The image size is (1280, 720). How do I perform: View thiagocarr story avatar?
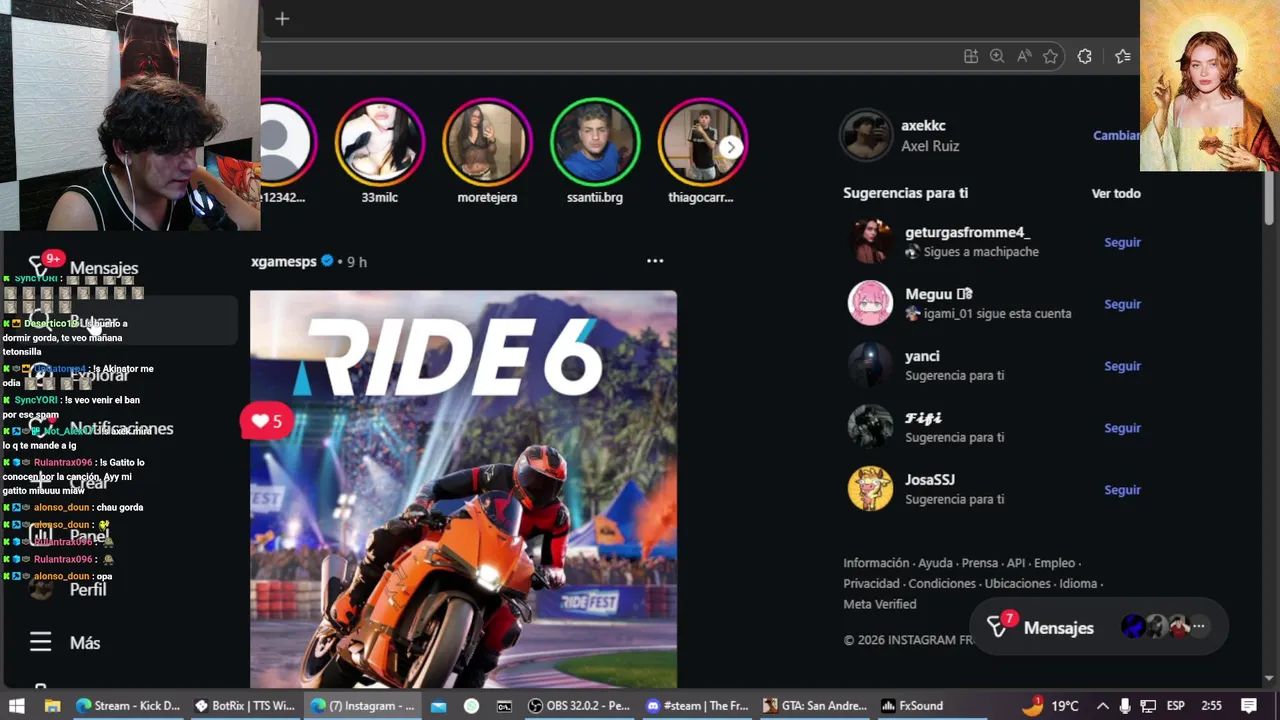(702, 142)
